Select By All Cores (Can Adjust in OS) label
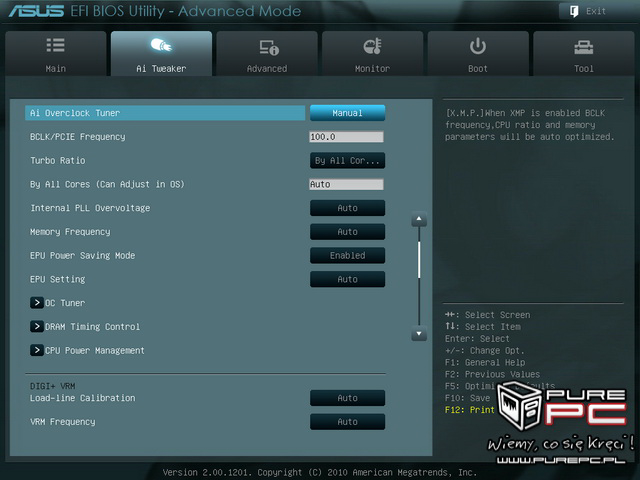The image size is (640, 480). (107, 184)
